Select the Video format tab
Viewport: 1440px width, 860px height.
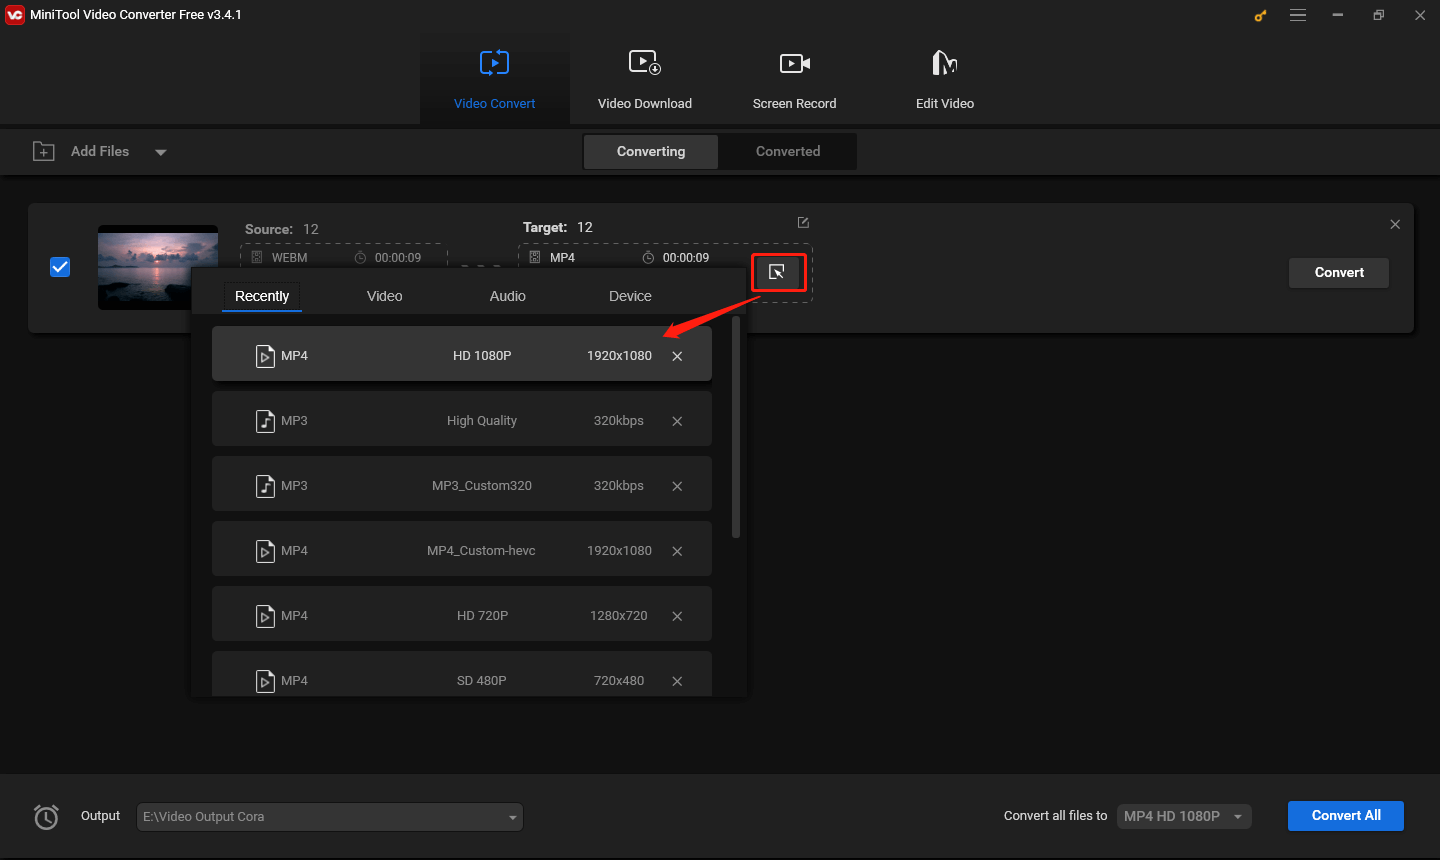click(385, 296)
